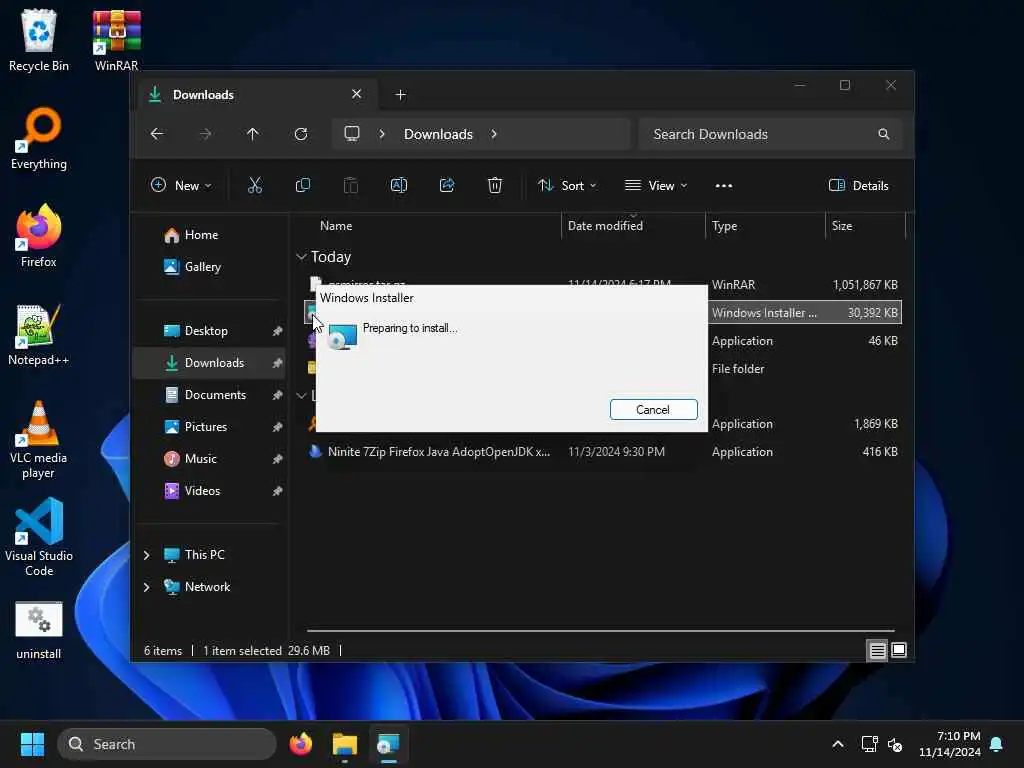Click Downloads in the address breadcrumb
The image size is (1024, 768).
[438, 134]
